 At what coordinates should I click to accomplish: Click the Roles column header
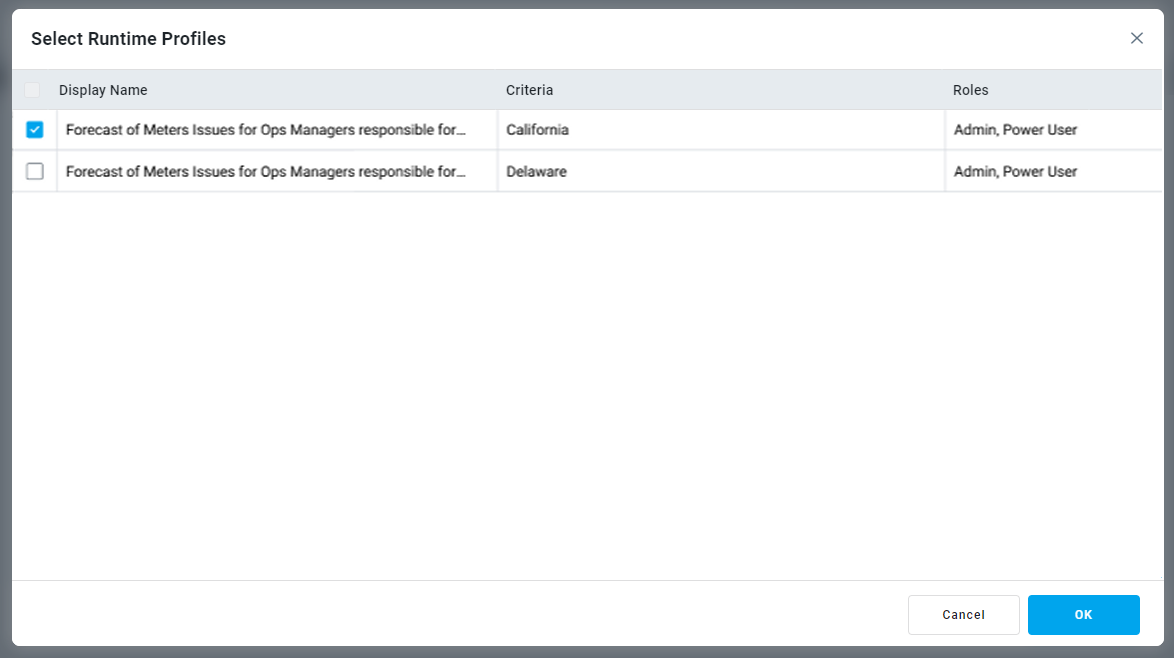(x=970, y=90)
